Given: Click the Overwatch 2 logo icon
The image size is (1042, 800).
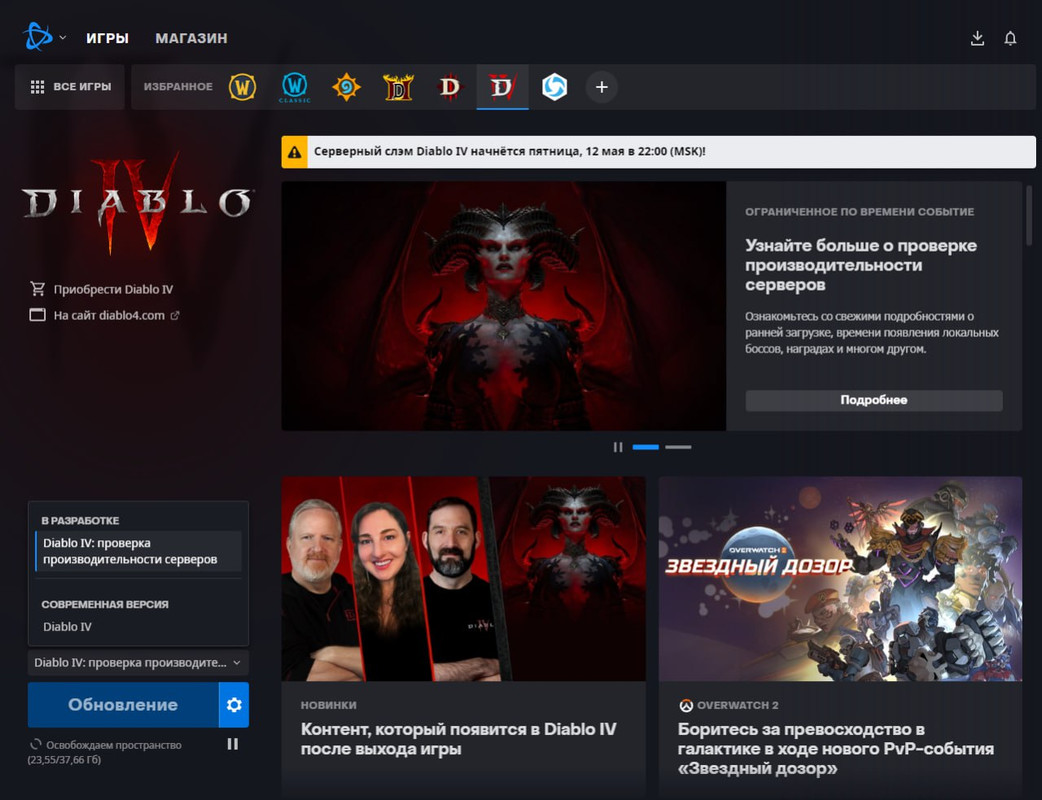Looking at the screenshot, I should [686, 705].
